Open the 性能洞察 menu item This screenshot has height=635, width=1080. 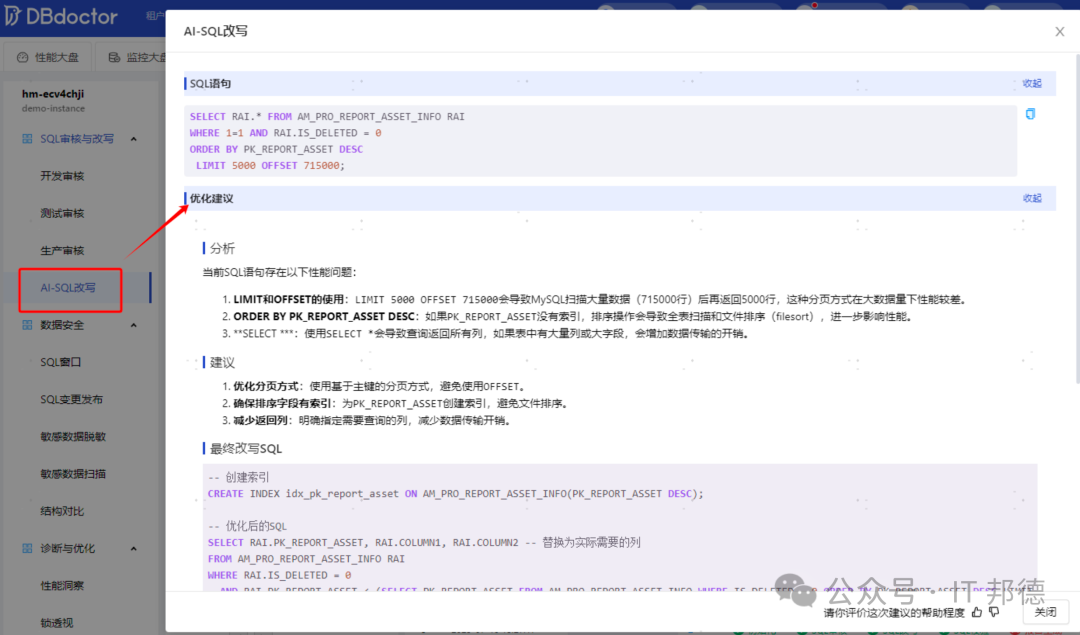63,586
